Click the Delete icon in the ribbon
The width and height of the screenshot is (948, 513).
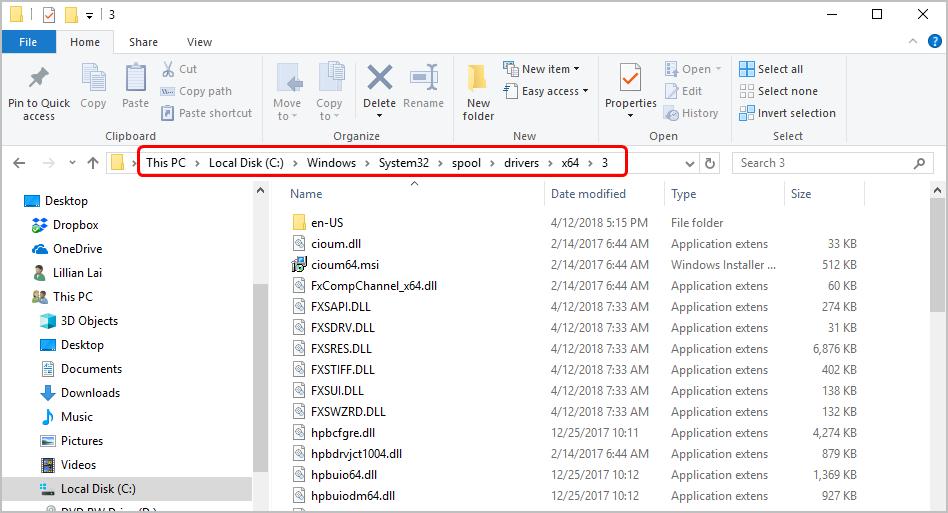click(379, 80)
